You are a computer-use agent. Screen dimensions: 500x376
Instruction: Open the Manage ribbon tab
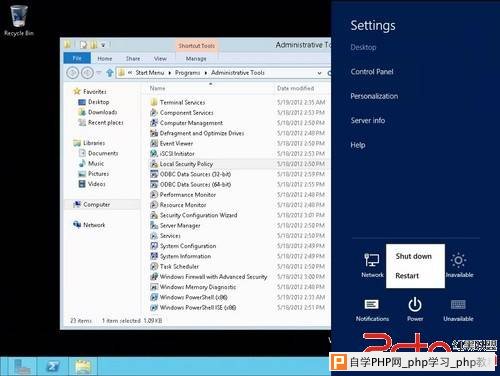(196, 59)
